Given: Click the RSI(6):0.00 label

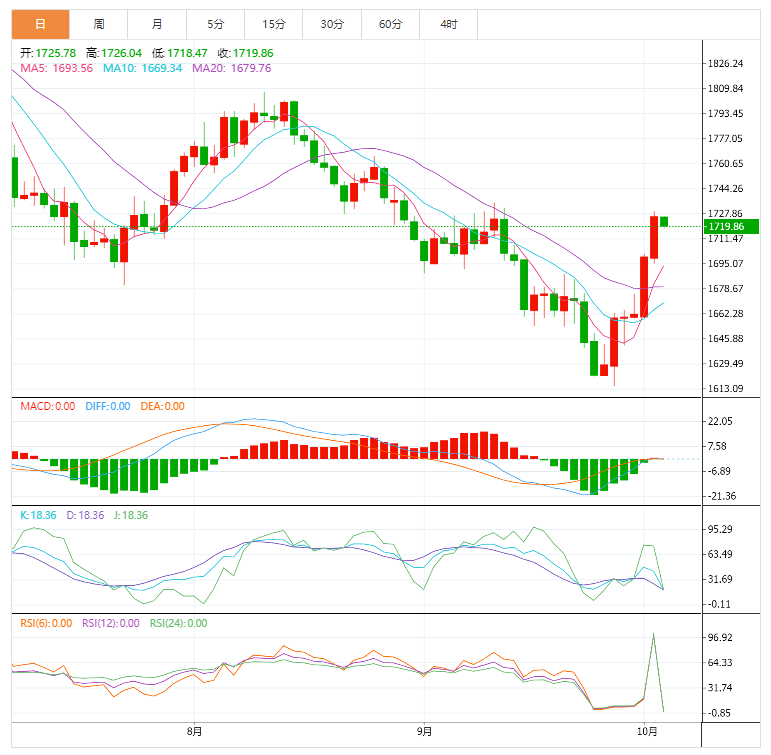Looking at the screenshot, I should point(46,623).
